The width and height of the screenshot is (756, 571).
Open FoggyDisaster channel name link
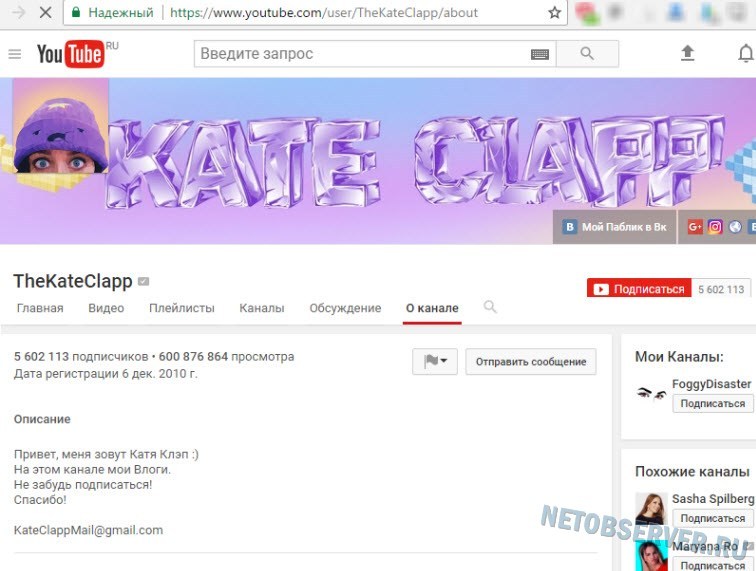712,384
